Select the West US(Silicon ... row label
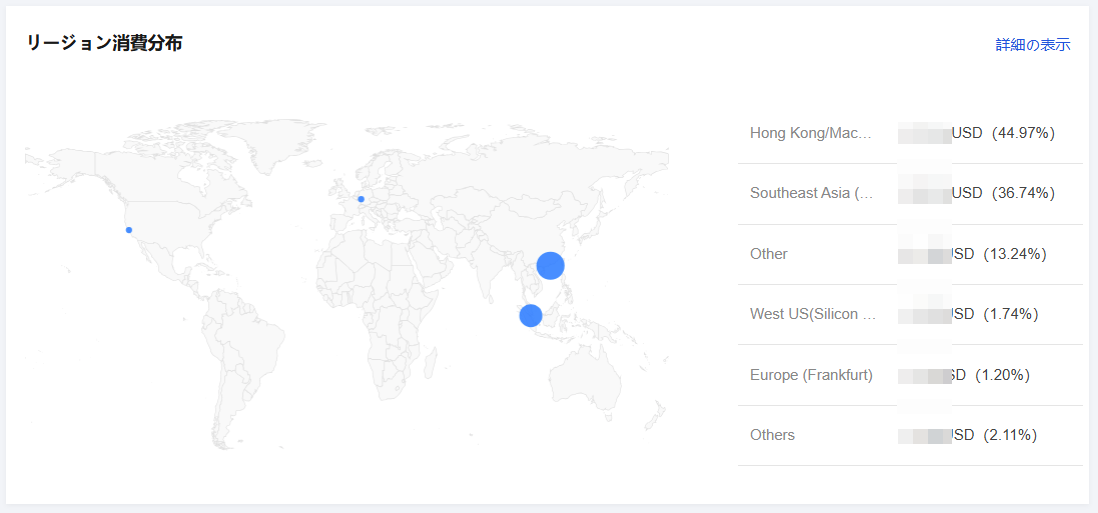 [x=812, y=314]
